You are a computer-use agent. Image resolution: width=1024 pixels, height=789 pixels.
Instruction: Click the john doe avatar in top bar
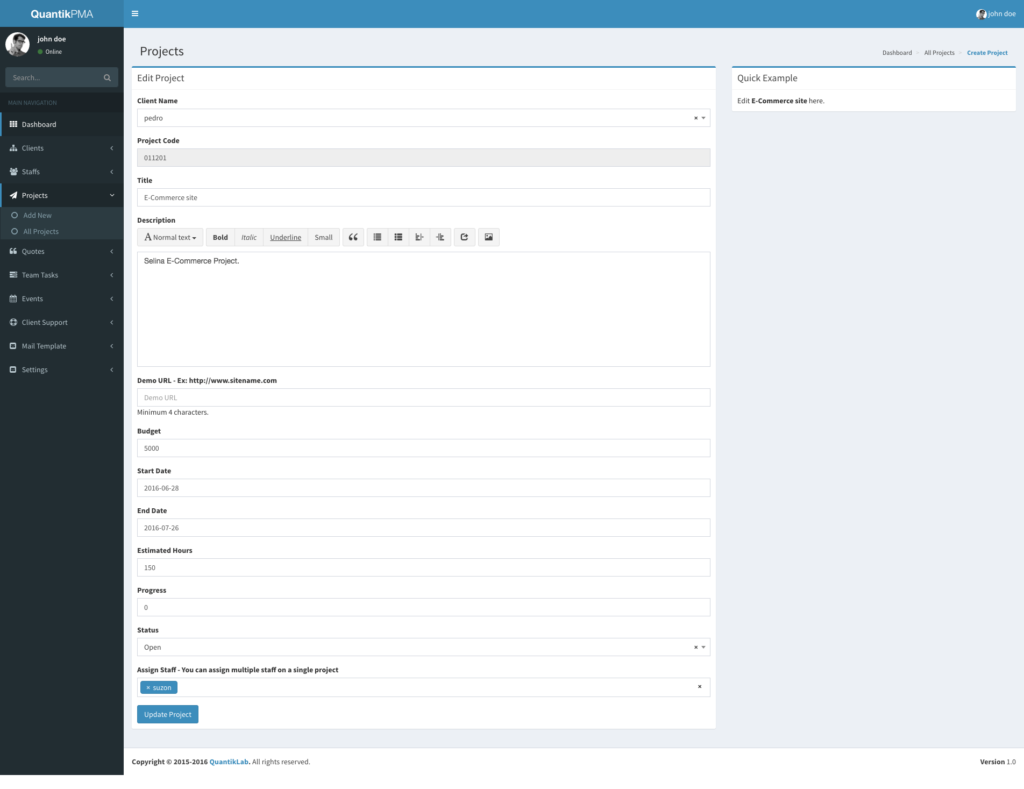(x=981, y=14)
